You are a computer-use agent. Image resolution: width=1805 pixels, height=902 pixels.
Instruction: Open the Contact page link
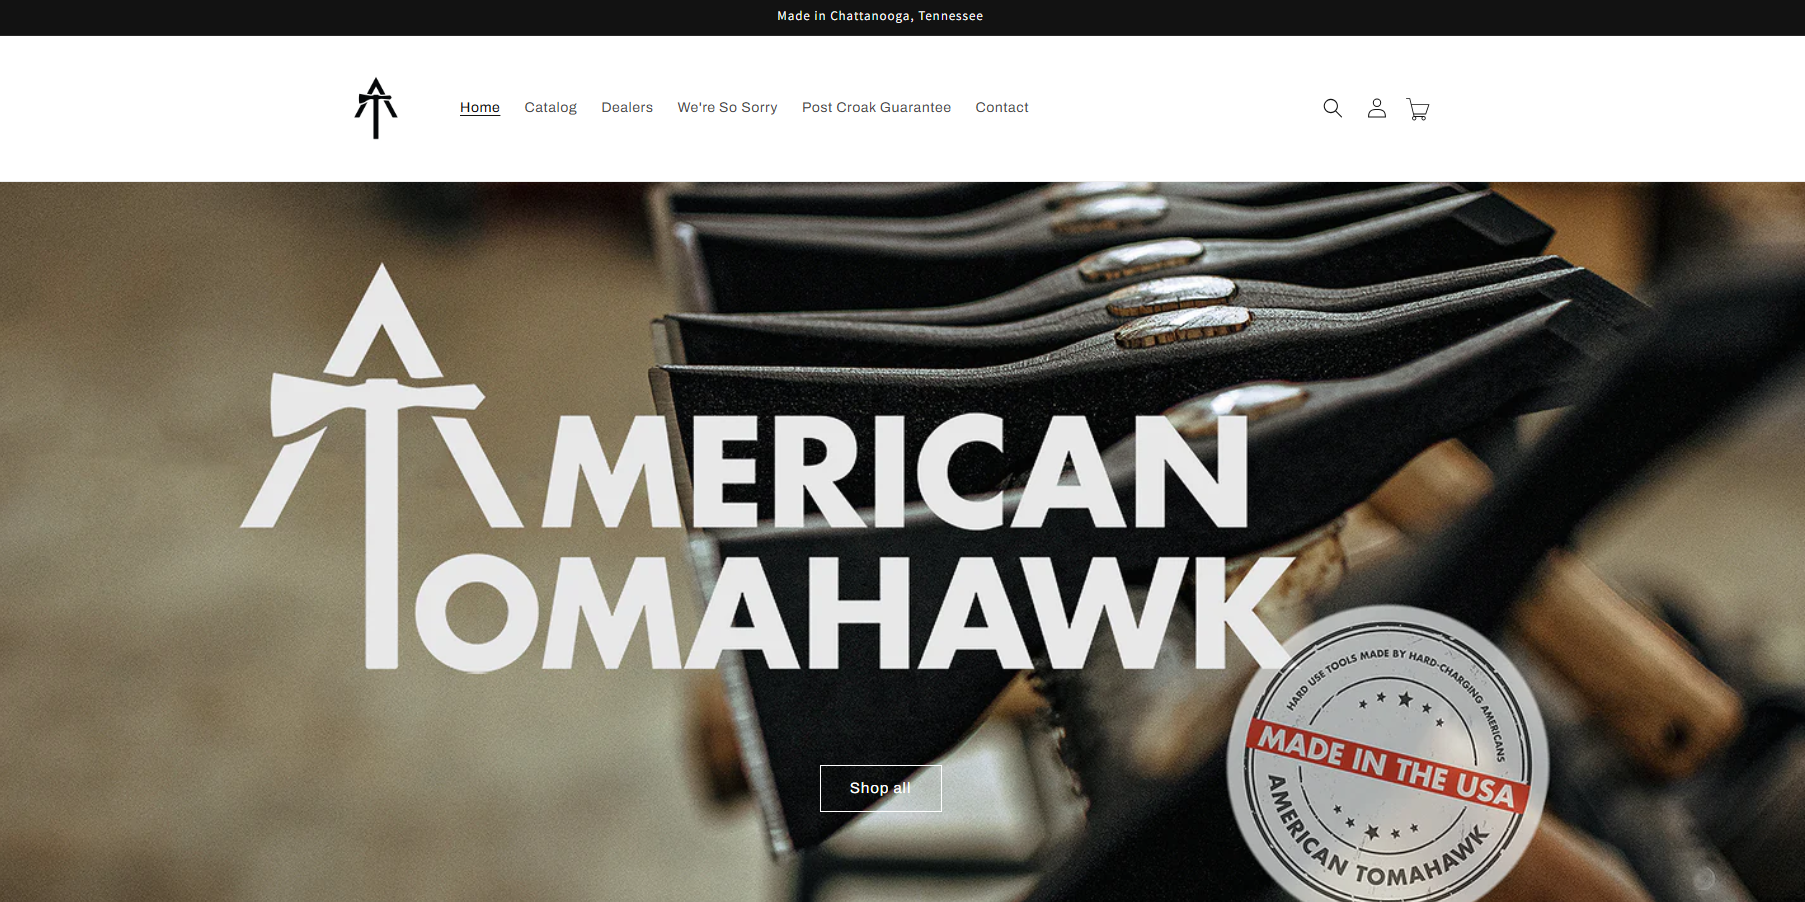tap(1002, 107)
